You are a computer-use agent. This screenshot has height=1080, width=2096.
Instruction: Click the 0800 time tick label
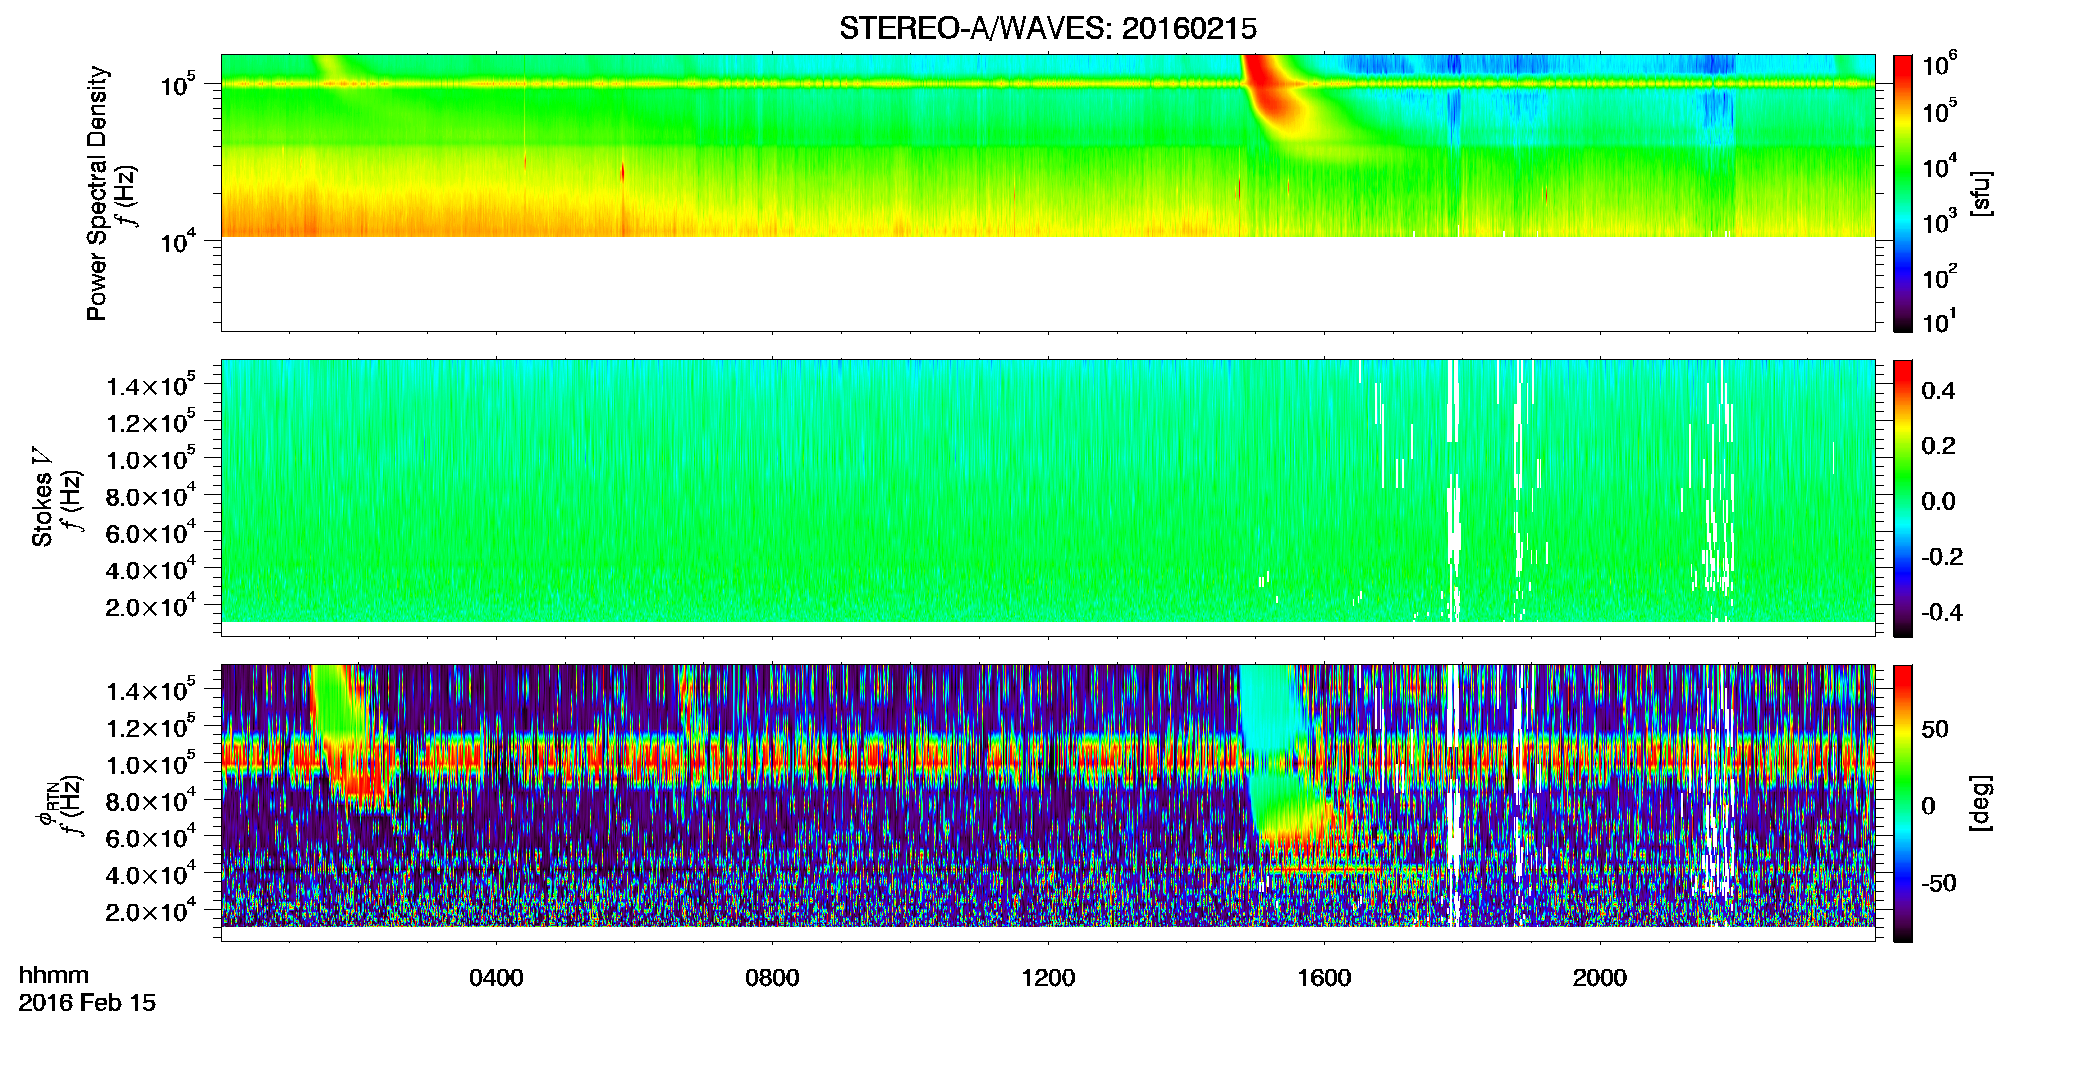coord(772,978)
